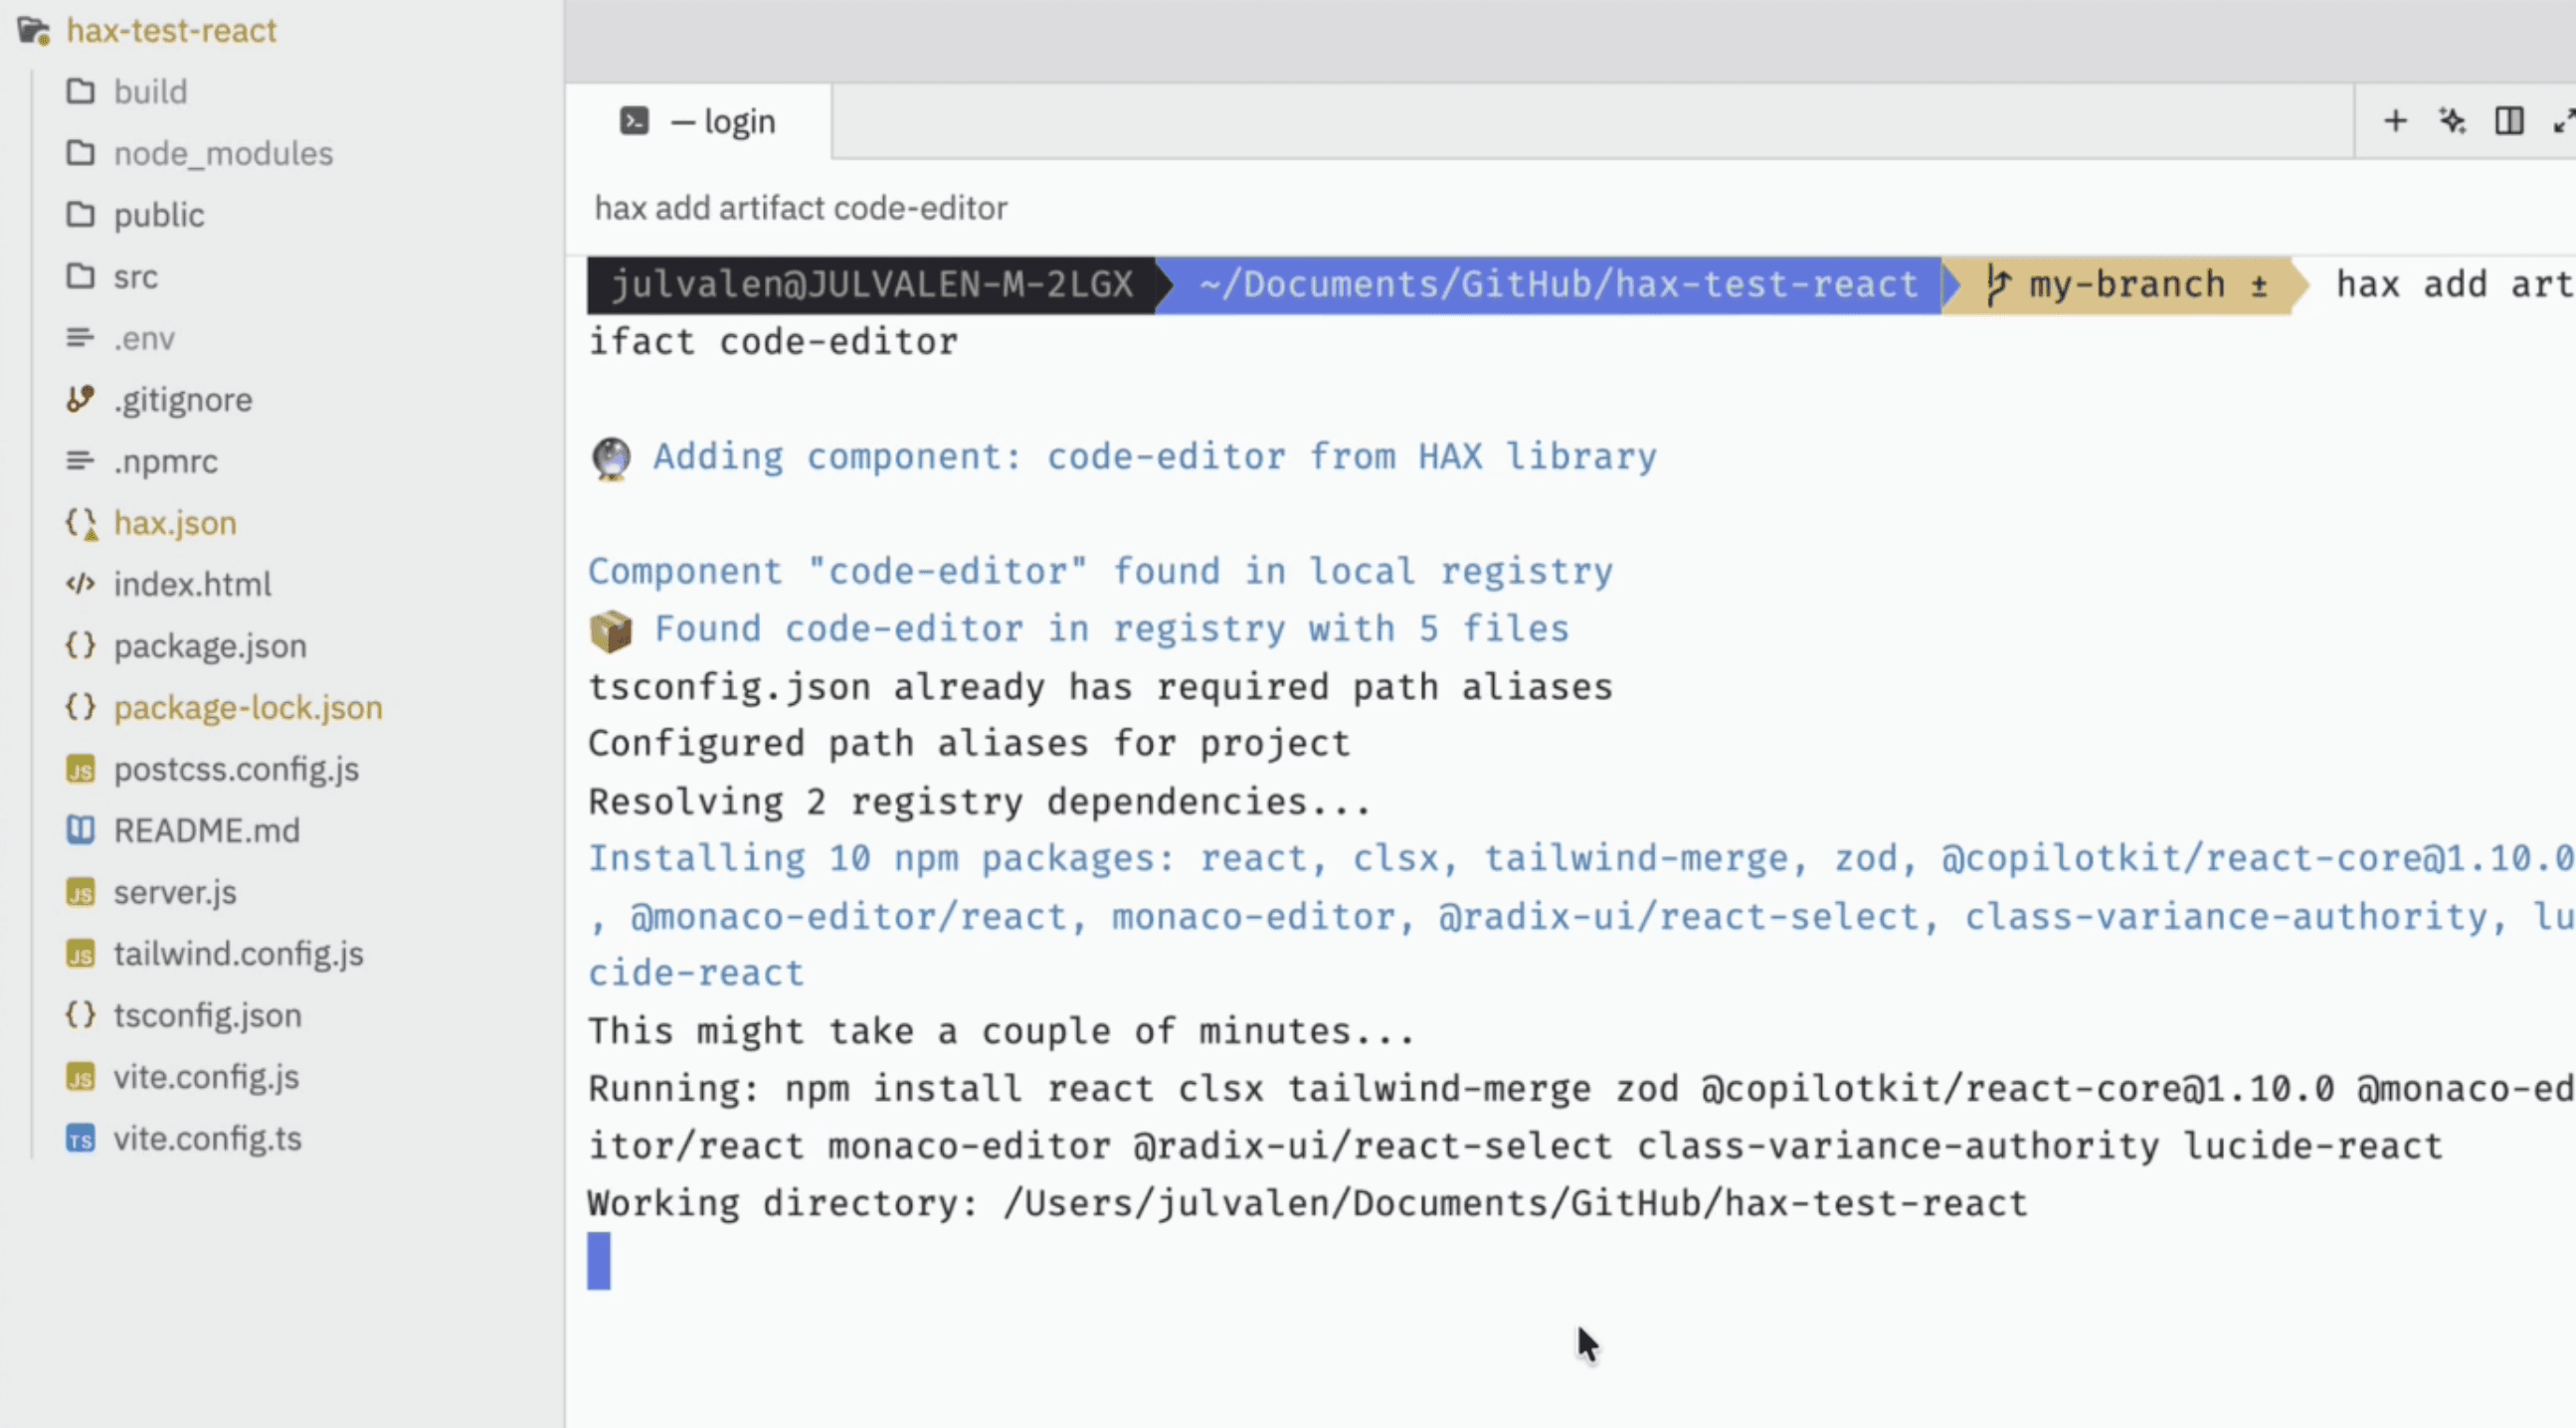2576x1428 pixels.
Task: Expand the build folder
Action: click(x=150, y=91)
